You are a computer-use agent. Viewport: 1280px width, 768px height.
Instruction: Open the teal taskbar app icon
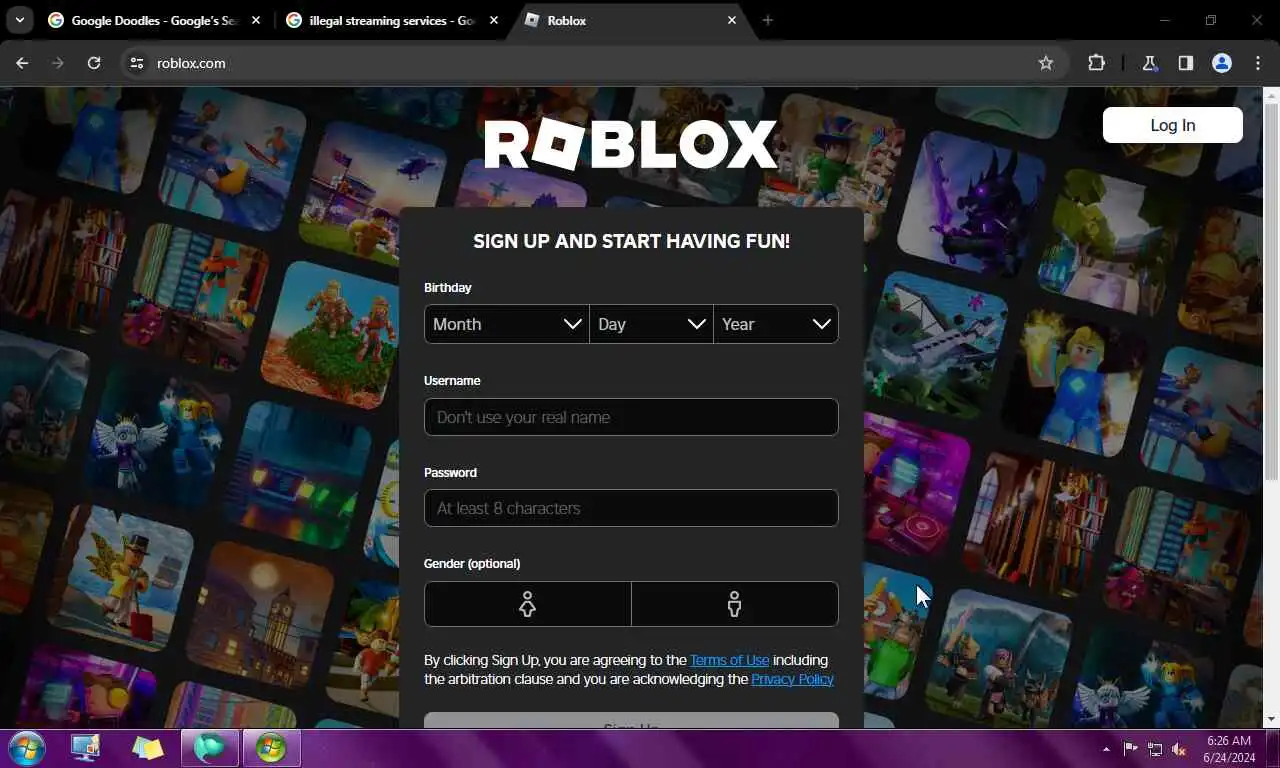pos(209,748)
